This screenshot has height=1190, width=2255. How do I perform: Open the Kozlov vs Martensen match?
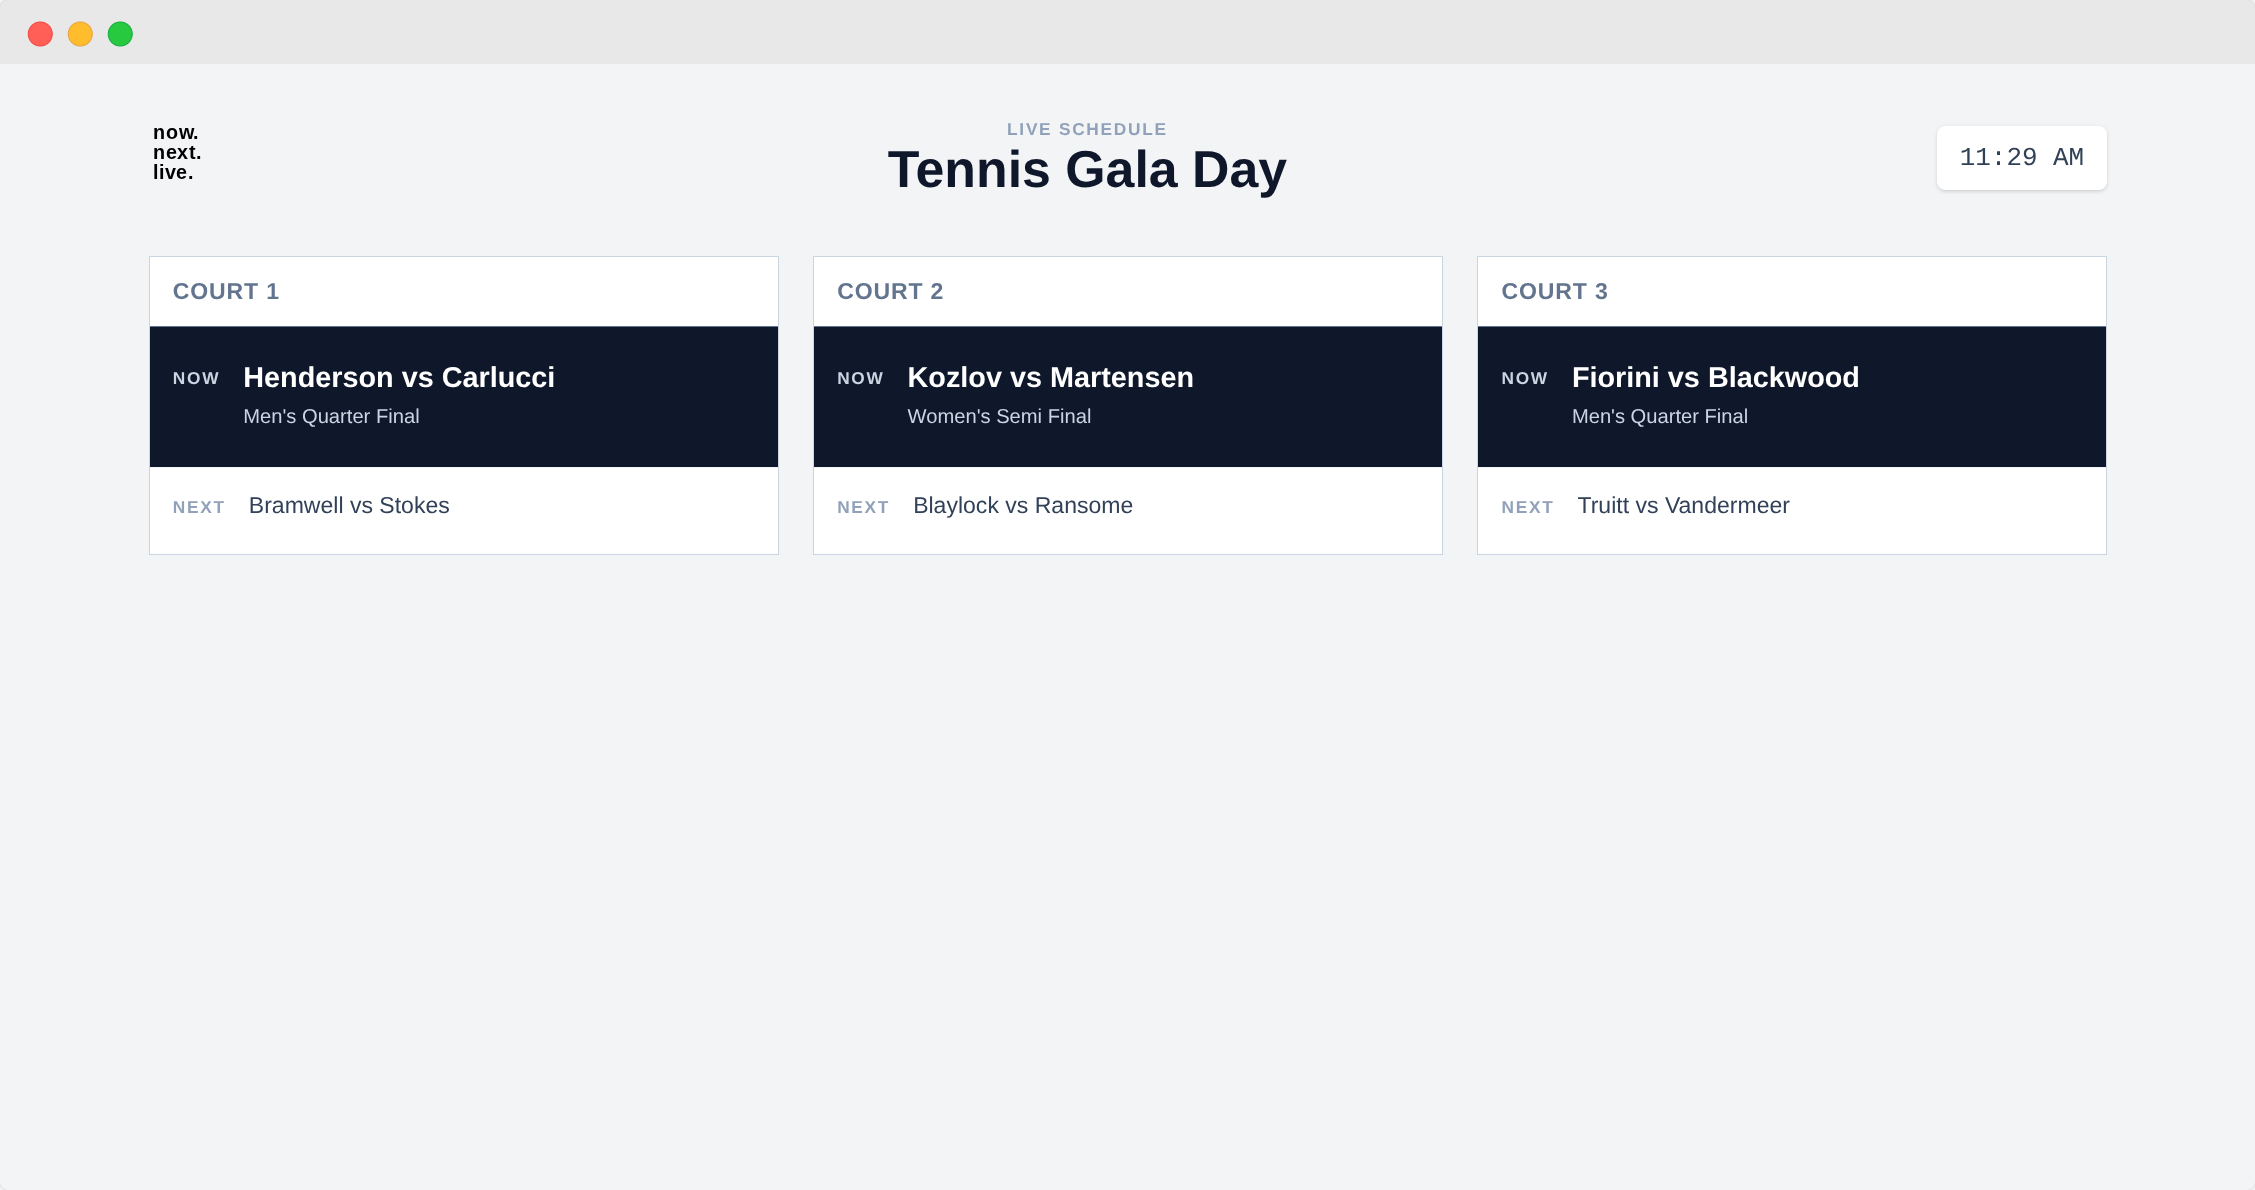(1050, 378)
